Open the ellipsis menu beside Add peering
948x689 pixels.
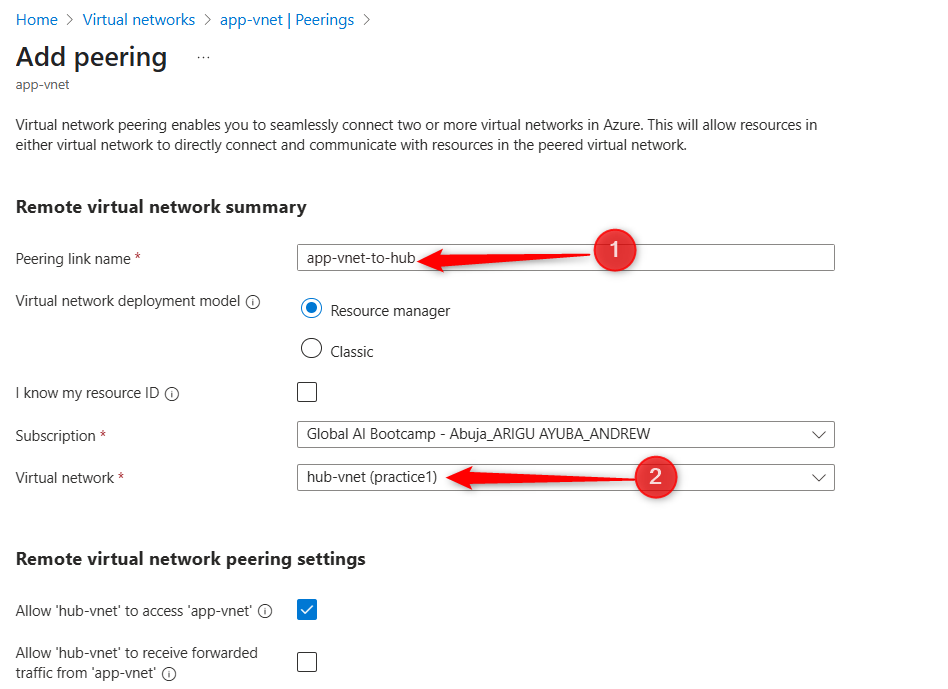coord(204,58)
